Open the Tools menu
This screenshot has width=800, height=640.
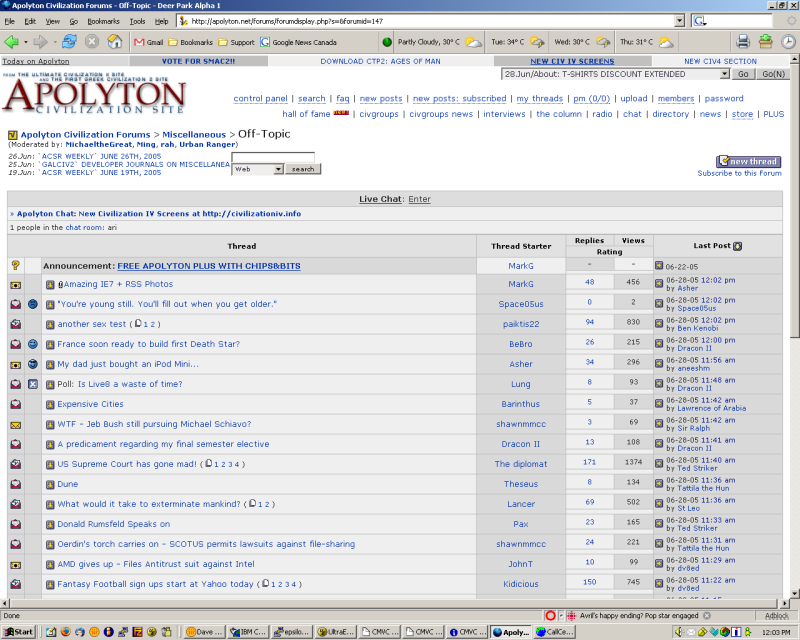tap(137, 20)
